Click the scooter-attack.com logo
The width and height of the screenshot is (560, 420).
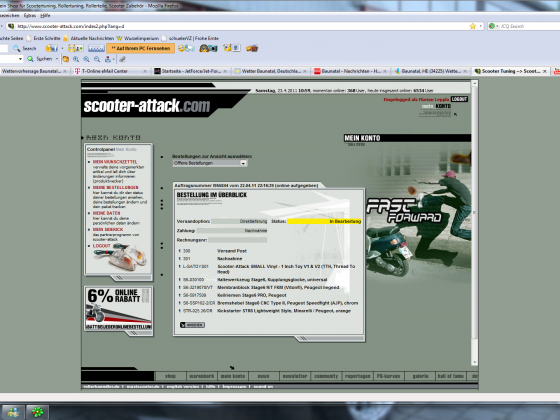click(146, 105)
